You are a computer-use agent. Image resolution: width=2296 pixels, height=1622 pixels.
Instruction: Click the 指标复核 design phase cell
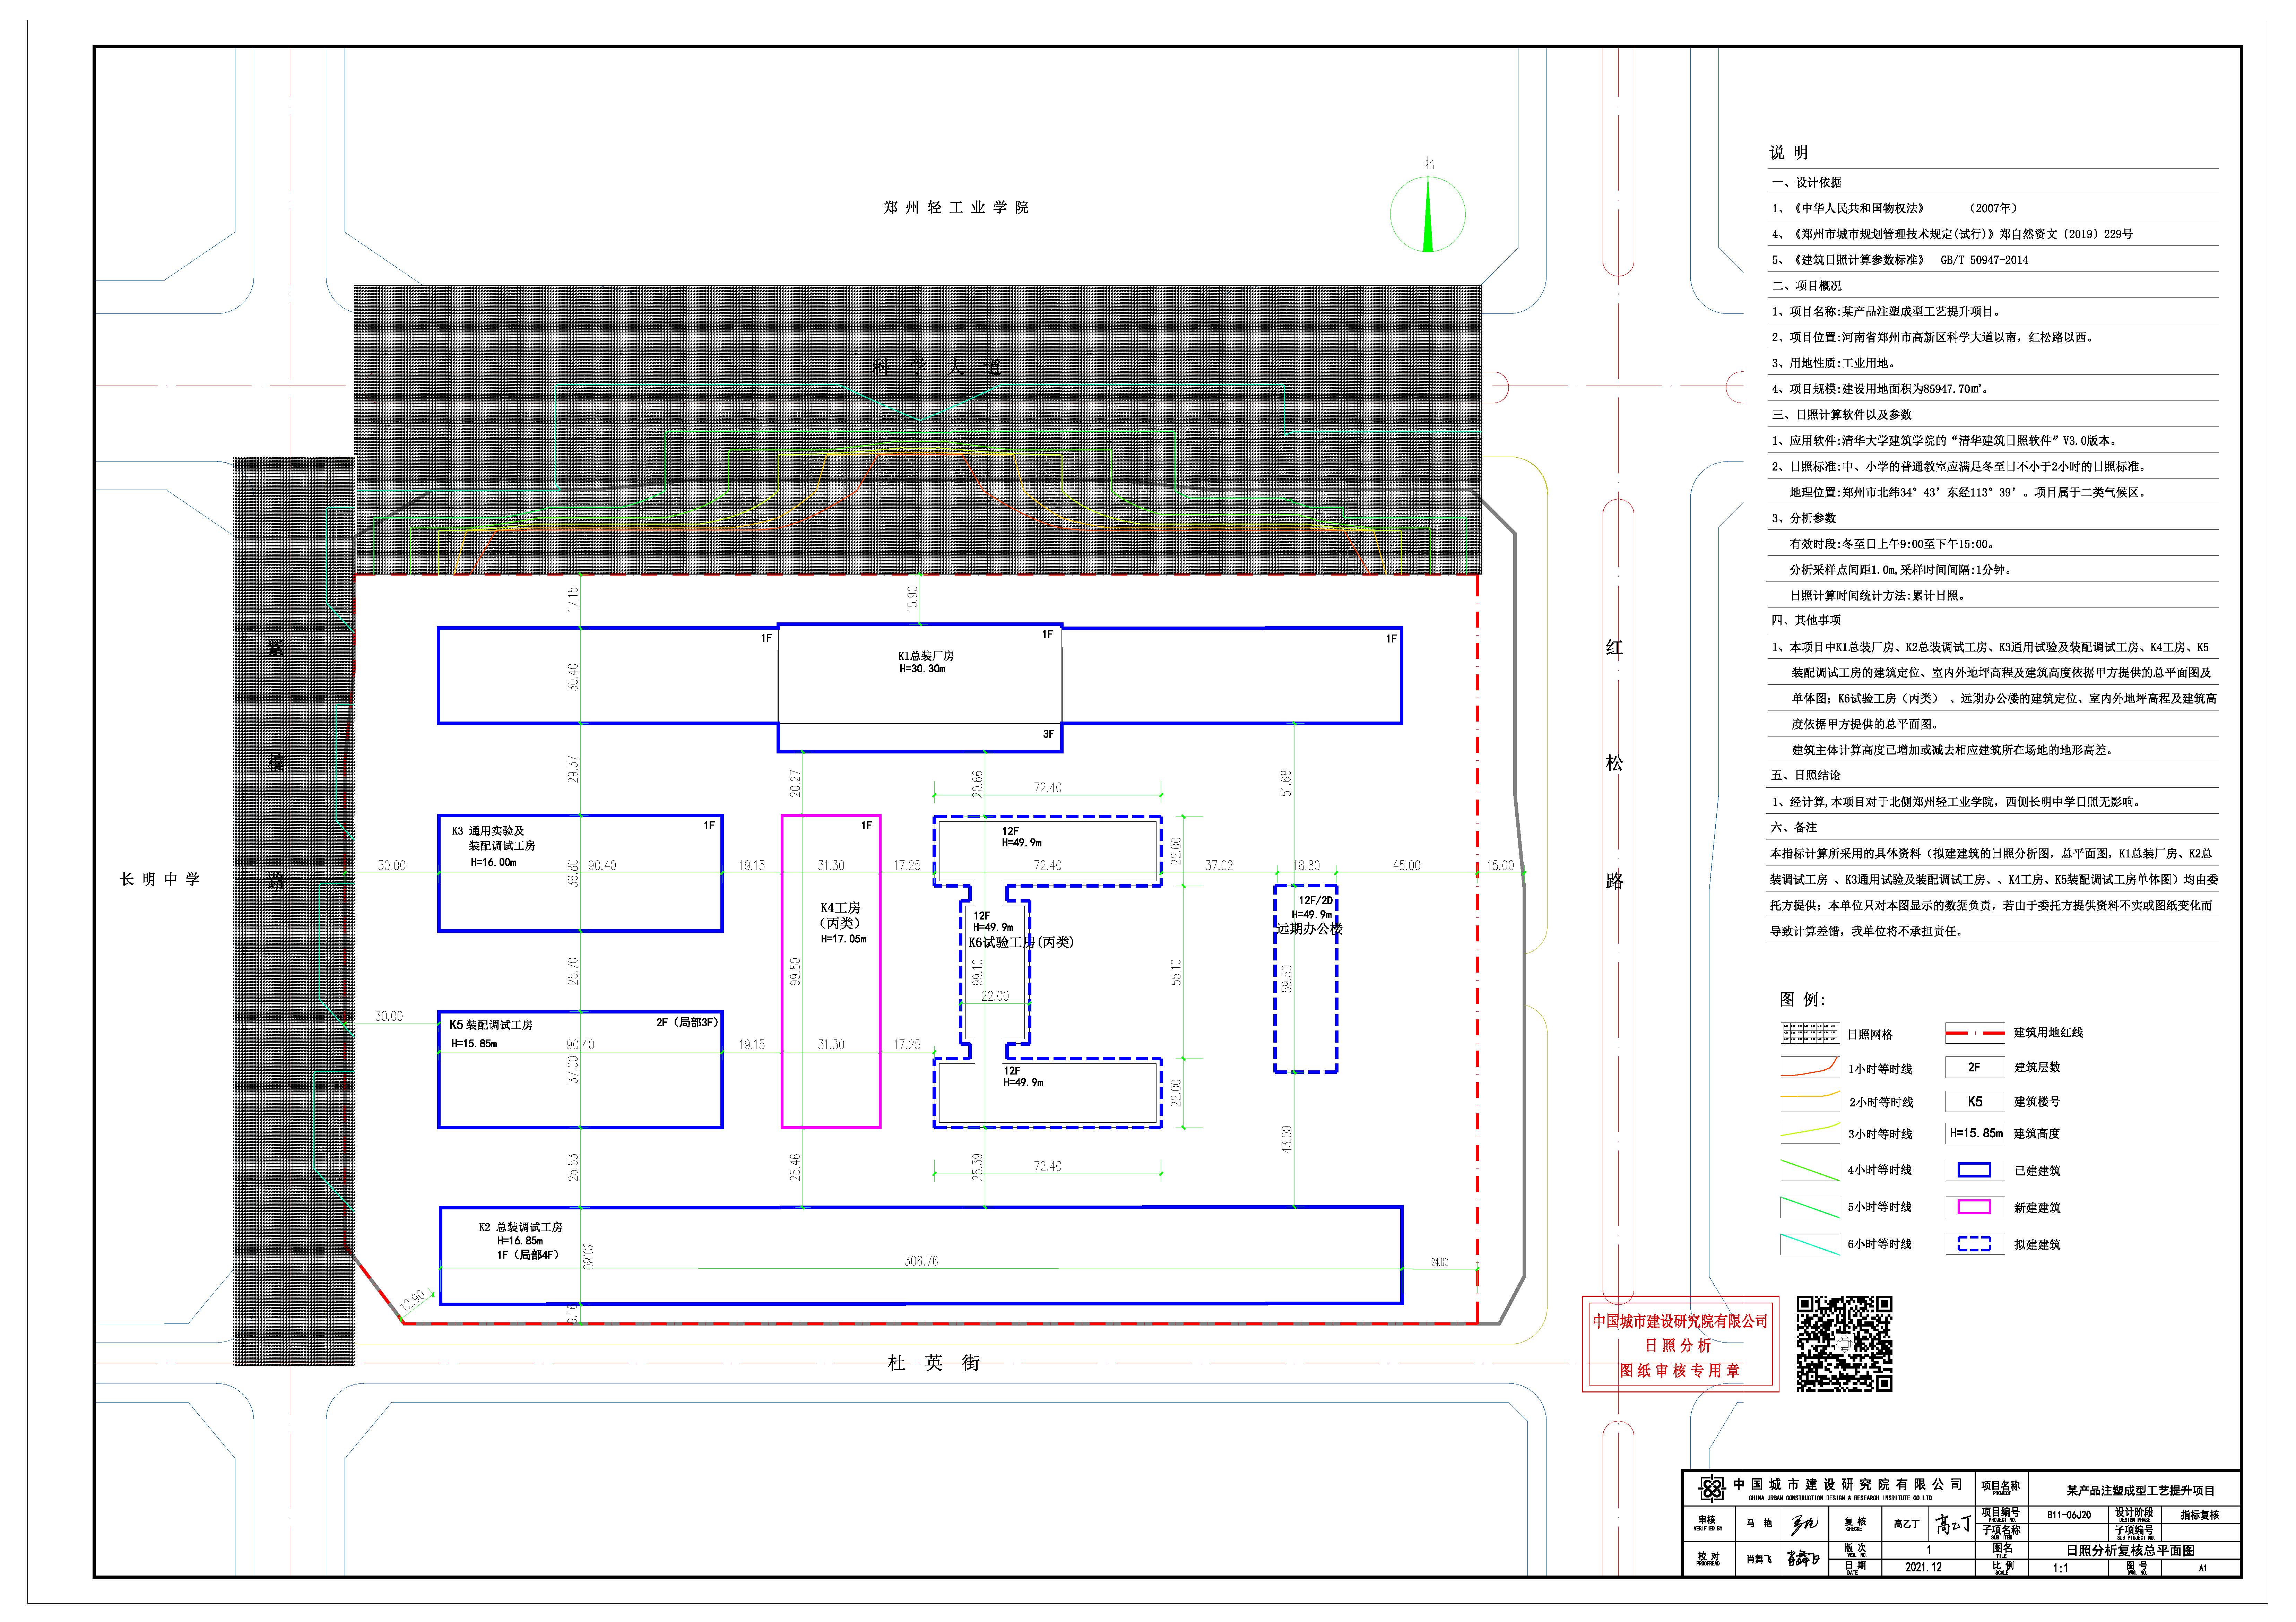pos(2200,1515)
